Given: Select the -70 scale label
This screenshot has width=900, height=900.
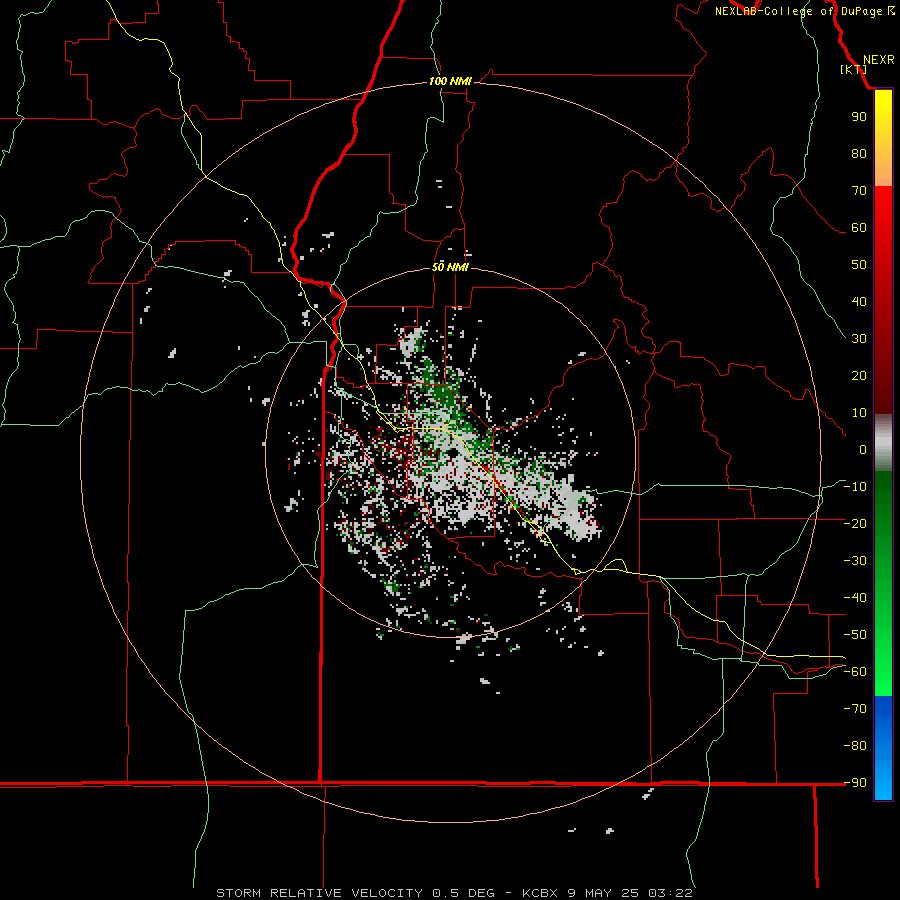Looking at the screenshot, I should pyautogui.click(x=855, y=709).
